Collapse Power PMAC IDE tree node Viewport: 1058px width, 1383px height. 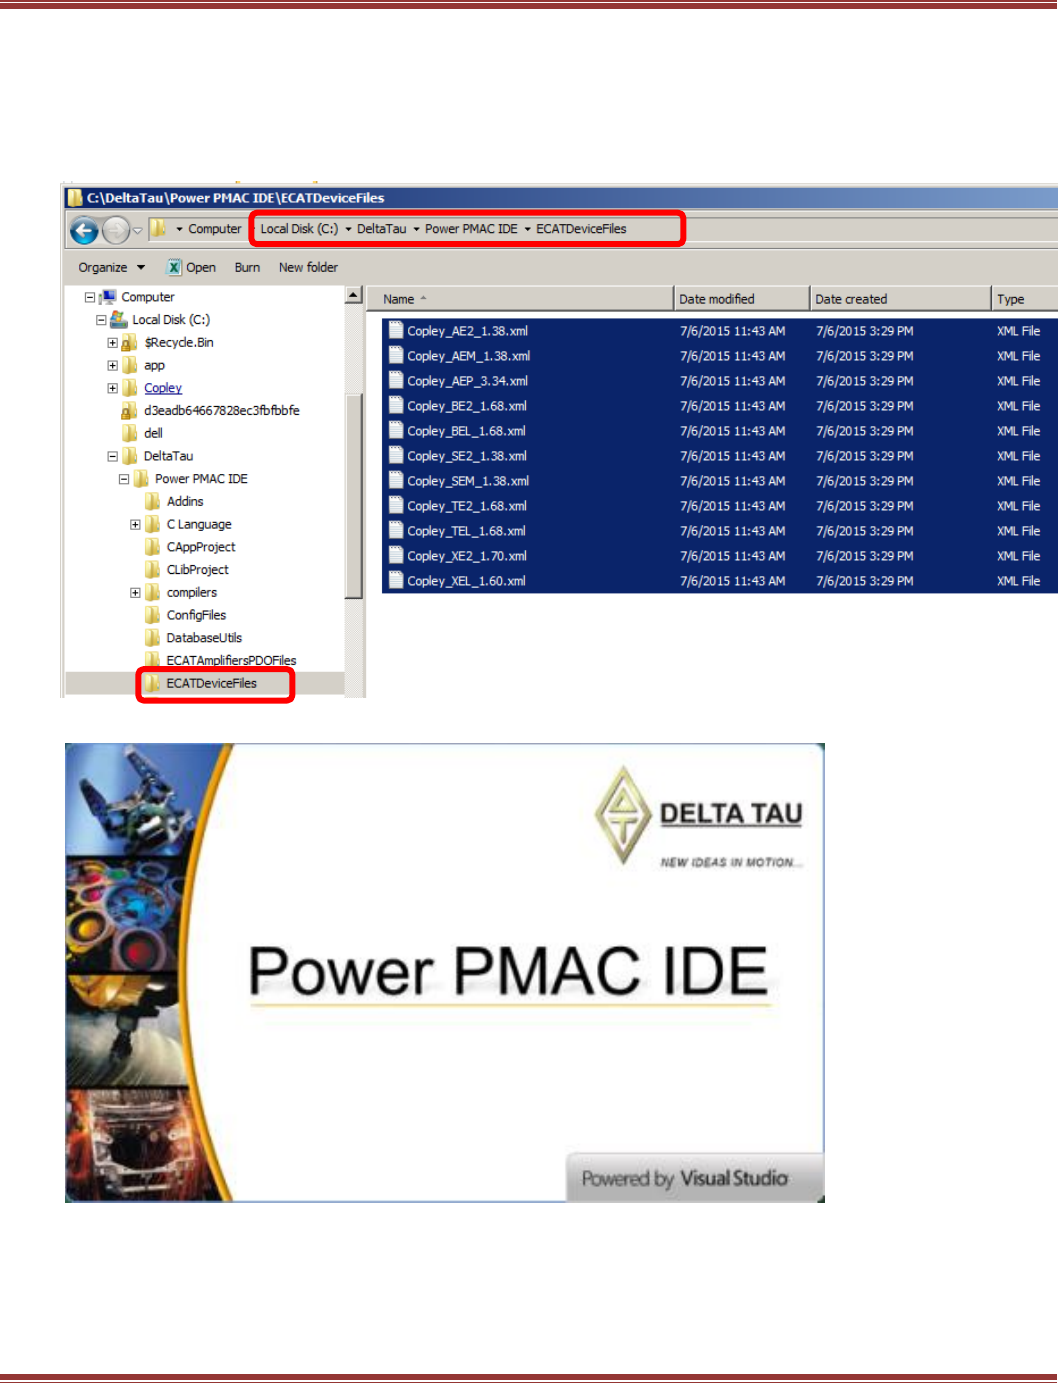(x=124, y=479)
